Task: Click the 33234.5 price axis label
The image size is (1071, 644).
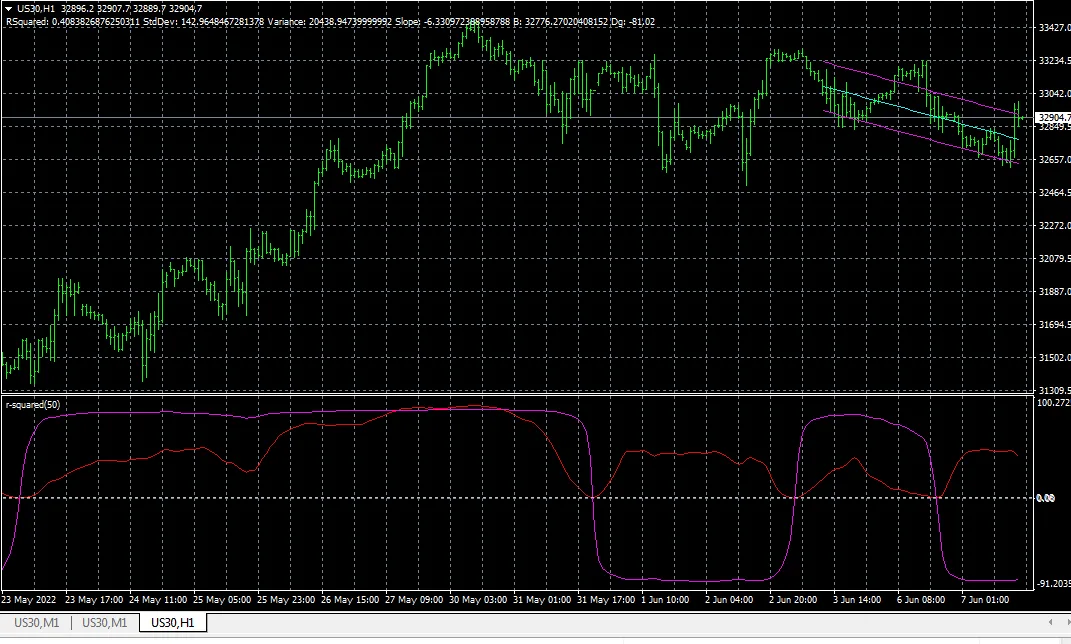Action: pyautogui.click(x=1053, y=61)
